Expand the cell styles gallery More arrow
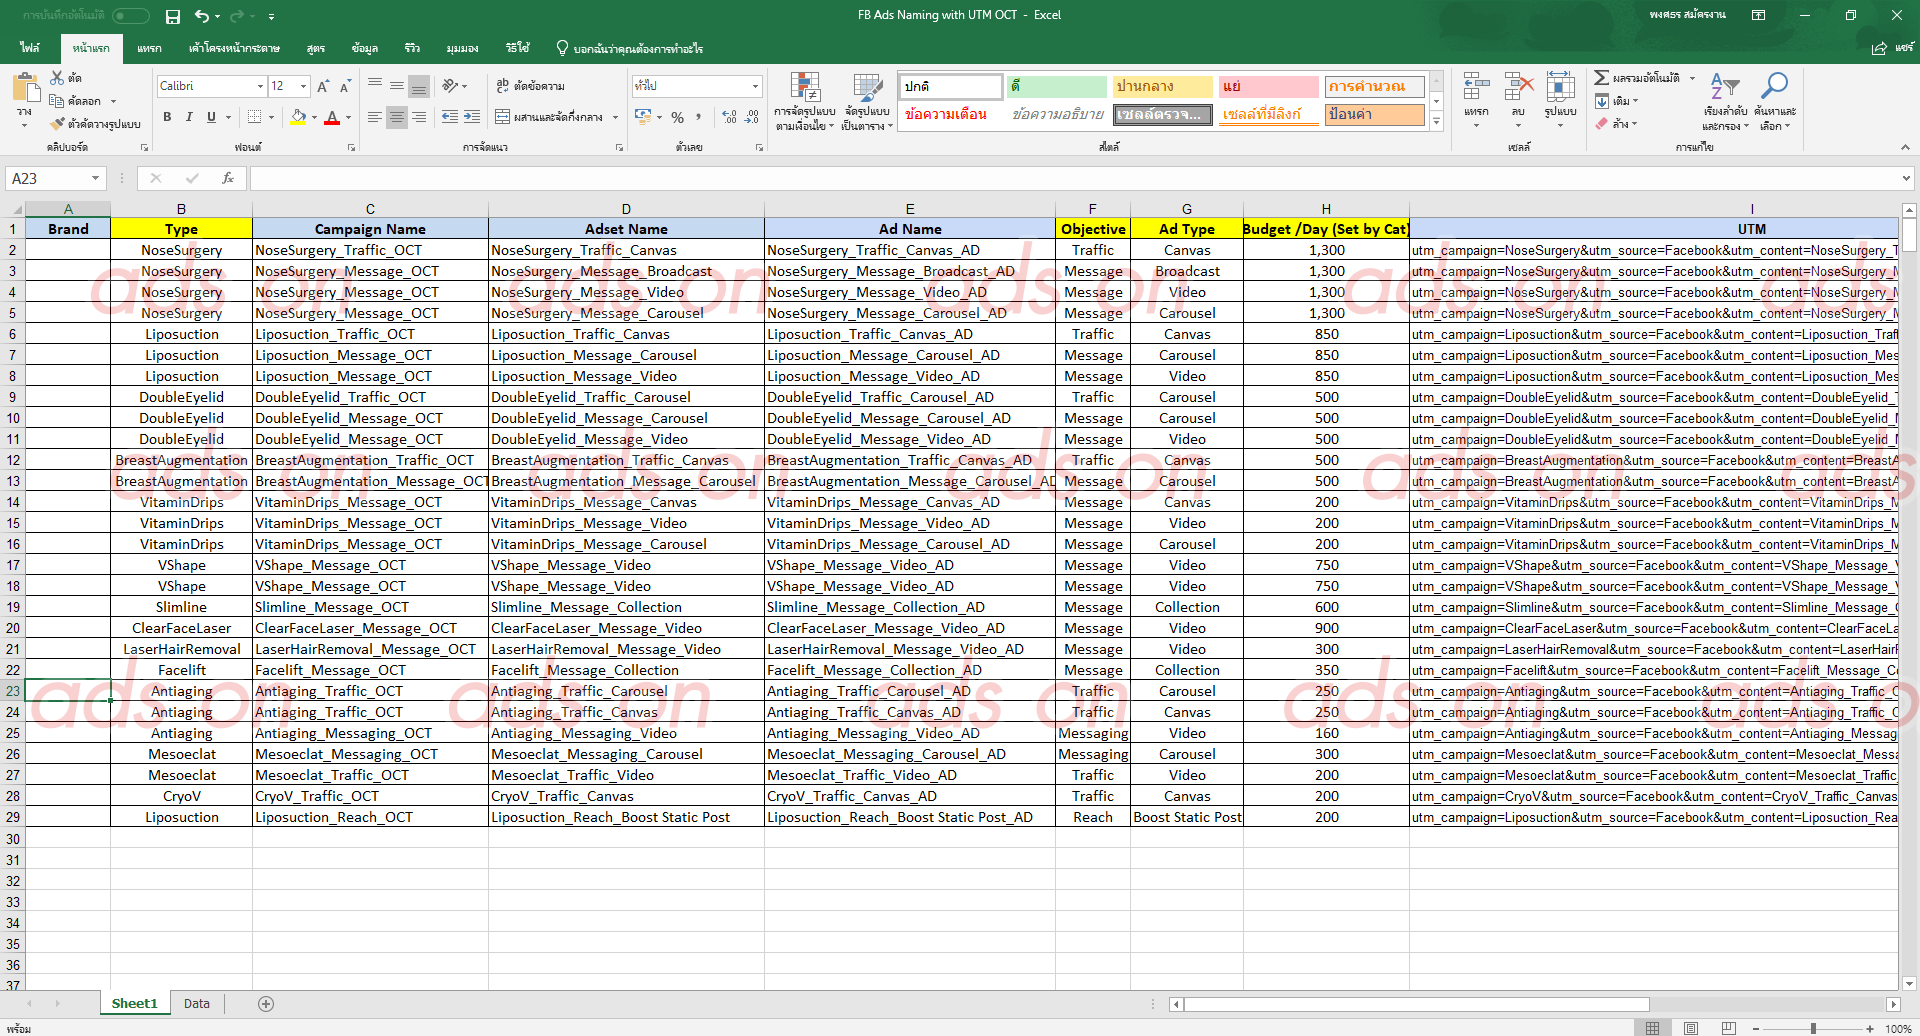This screenshot has width=1920, height=1036. pyautogui.click(x=1437, y=121)
